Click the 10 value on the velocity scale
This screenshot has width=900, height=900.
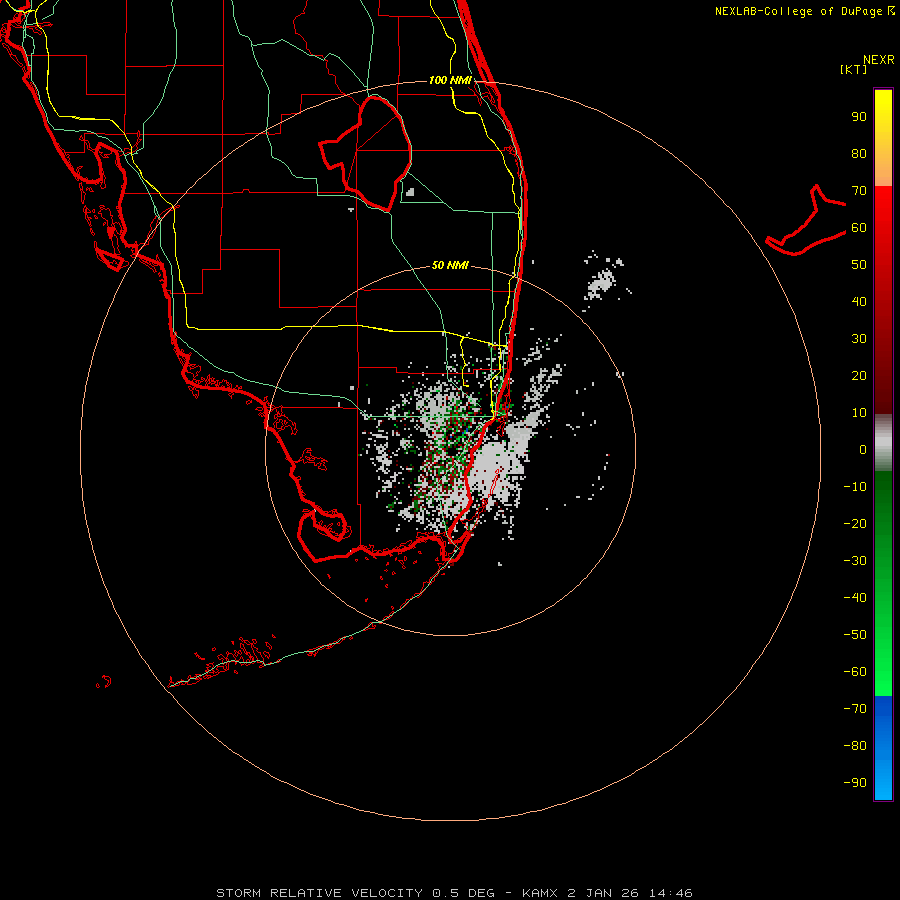point(859,413)
